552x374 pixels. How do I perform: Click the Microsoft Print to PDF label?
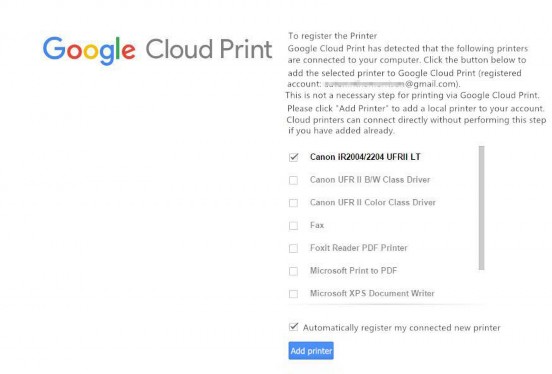point(353,271)
